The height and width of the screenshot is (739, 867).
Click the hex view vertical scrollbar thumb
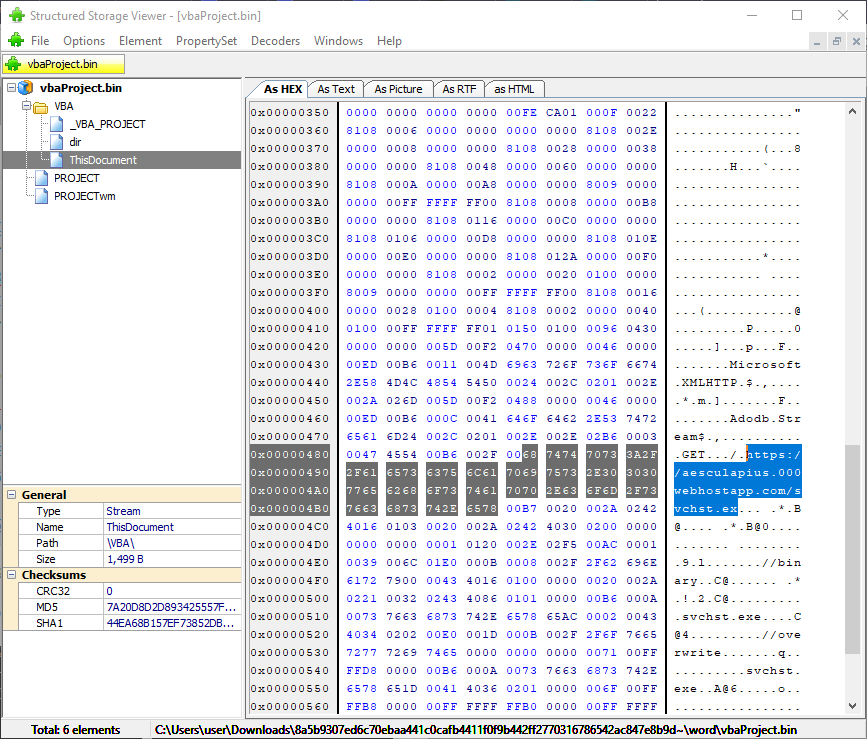click(852, 551)
